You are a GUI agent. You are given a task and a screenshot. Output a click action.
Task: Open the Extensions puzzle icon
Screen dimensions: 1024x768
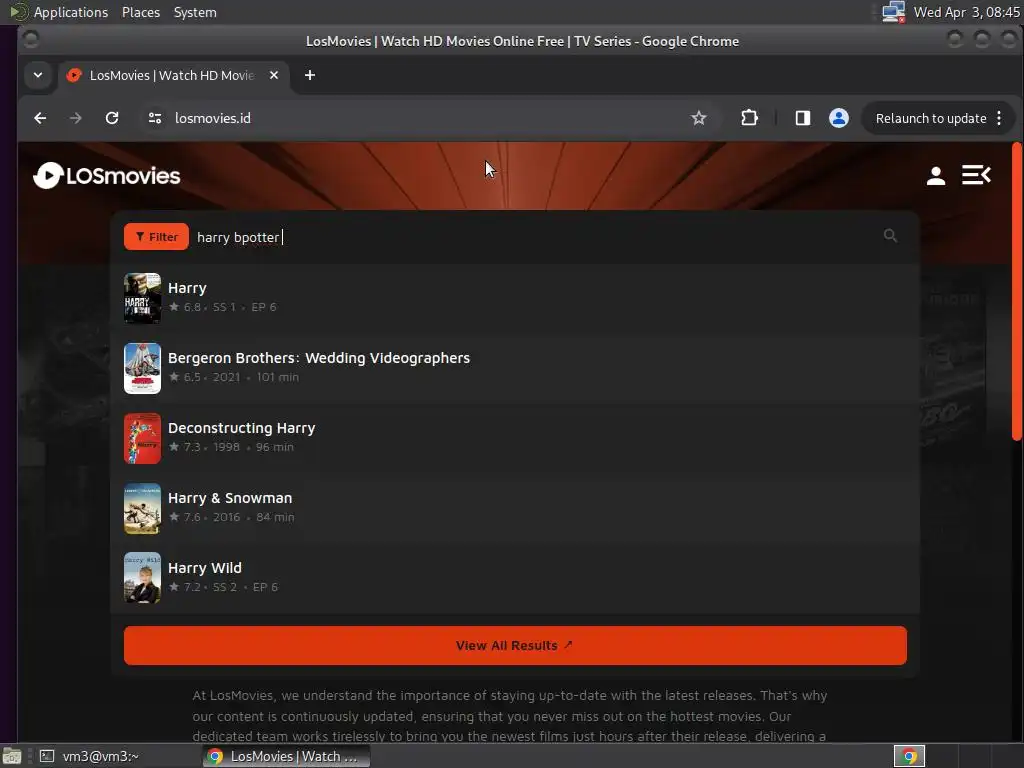pos(750,118)
